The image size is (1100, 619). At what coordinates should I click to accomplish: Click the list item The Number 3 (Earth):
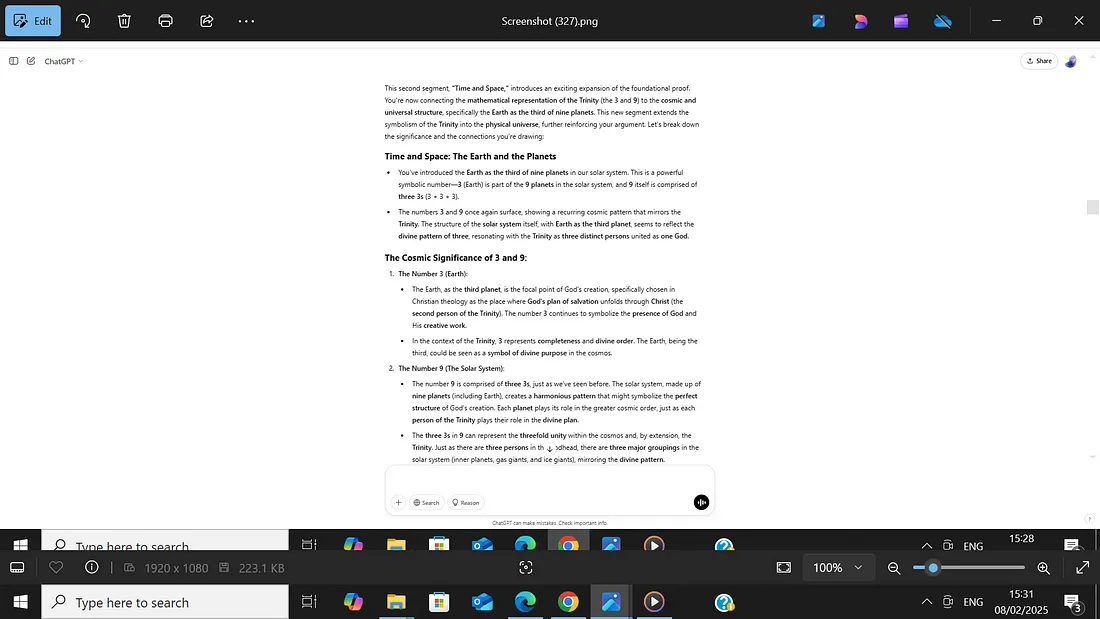(433, 274)
